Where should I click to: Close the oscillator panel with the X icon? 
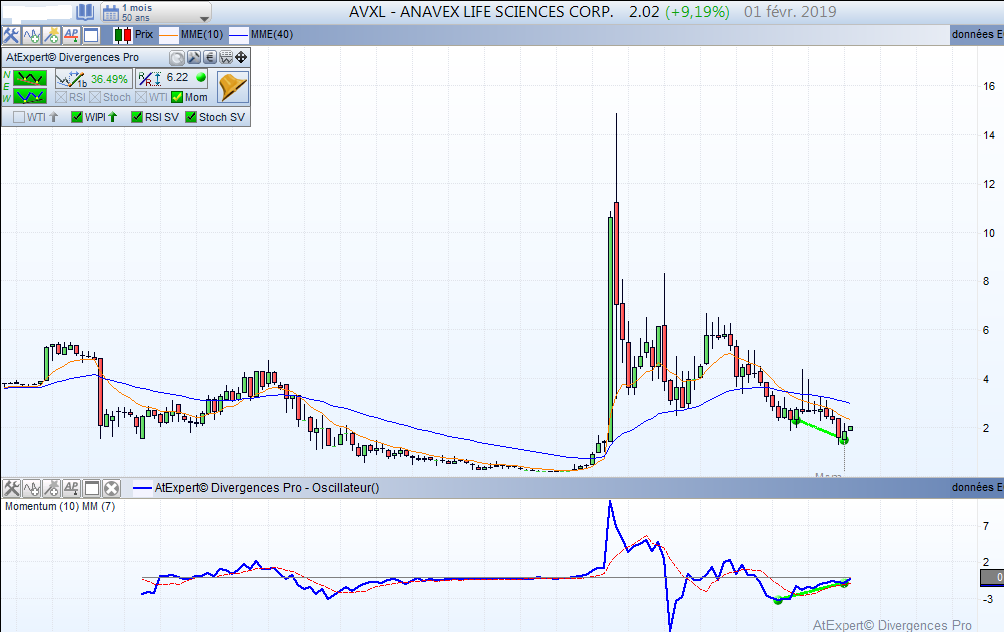[x=111, y=489]
